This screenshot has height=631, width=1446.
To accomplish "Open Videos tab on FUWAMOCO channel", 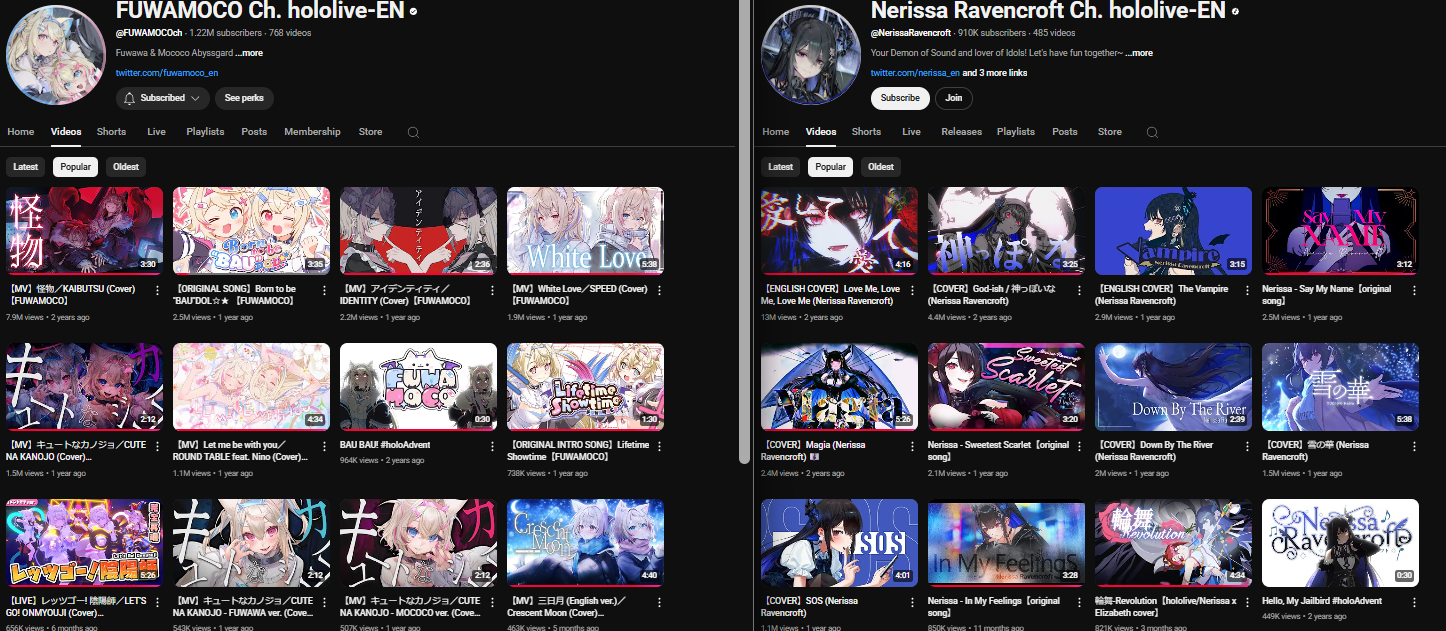I will click(66, 132).
